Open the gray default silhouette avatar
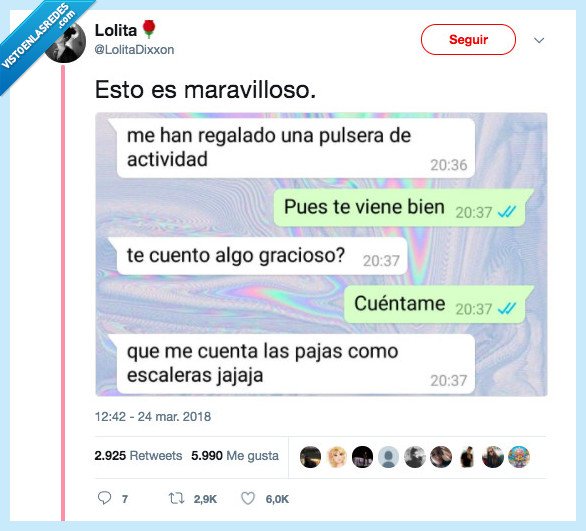Screen dimensions: 586x531 388,457
